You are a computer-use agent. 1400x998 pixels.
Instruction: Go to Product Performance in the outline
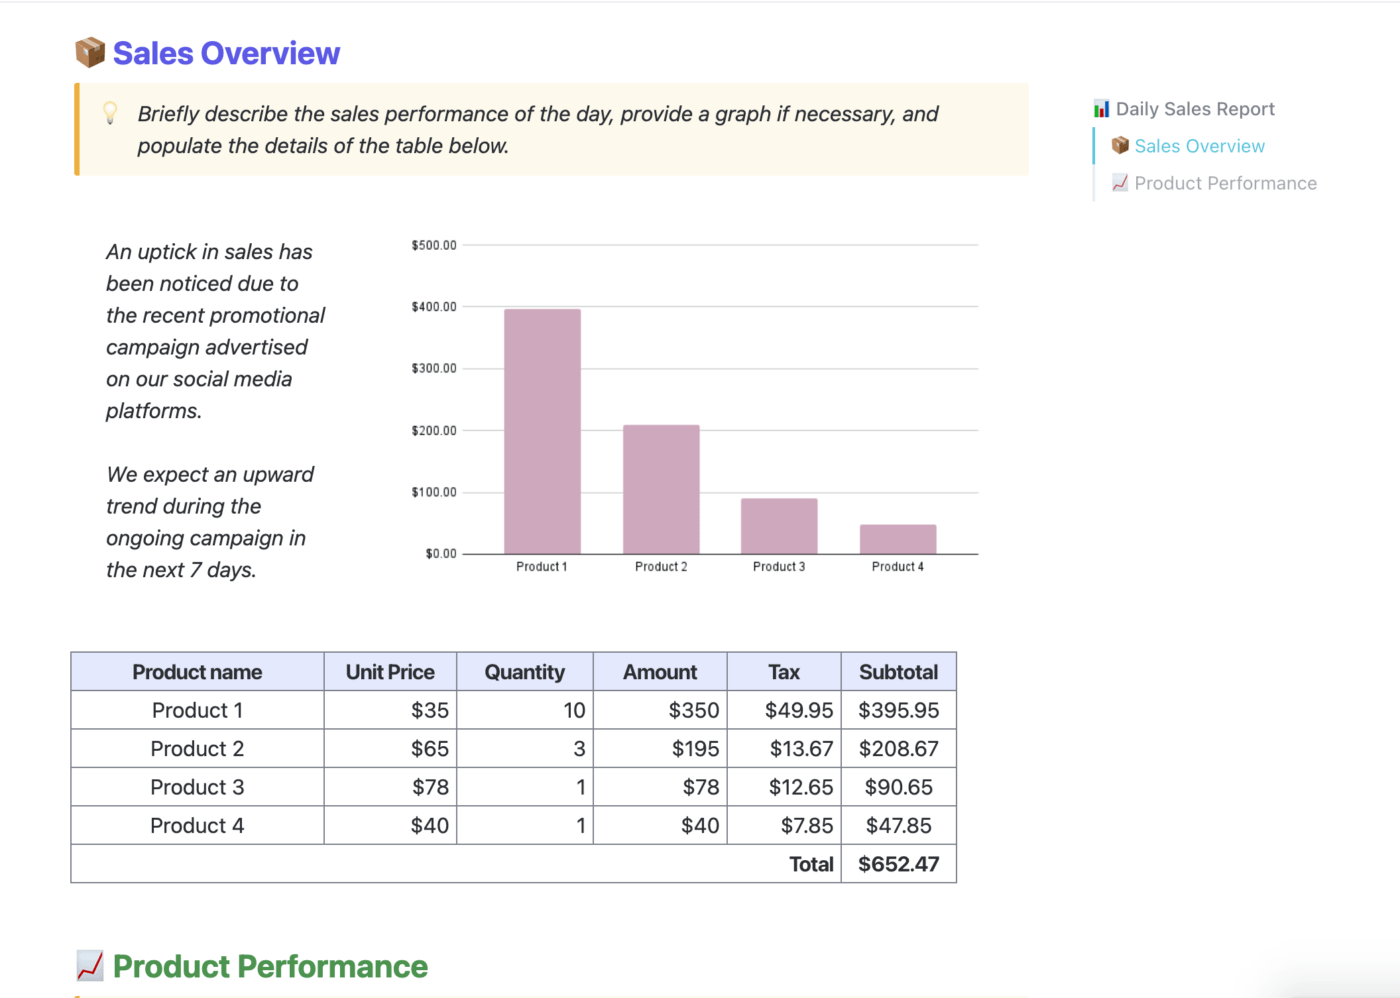1225,183
